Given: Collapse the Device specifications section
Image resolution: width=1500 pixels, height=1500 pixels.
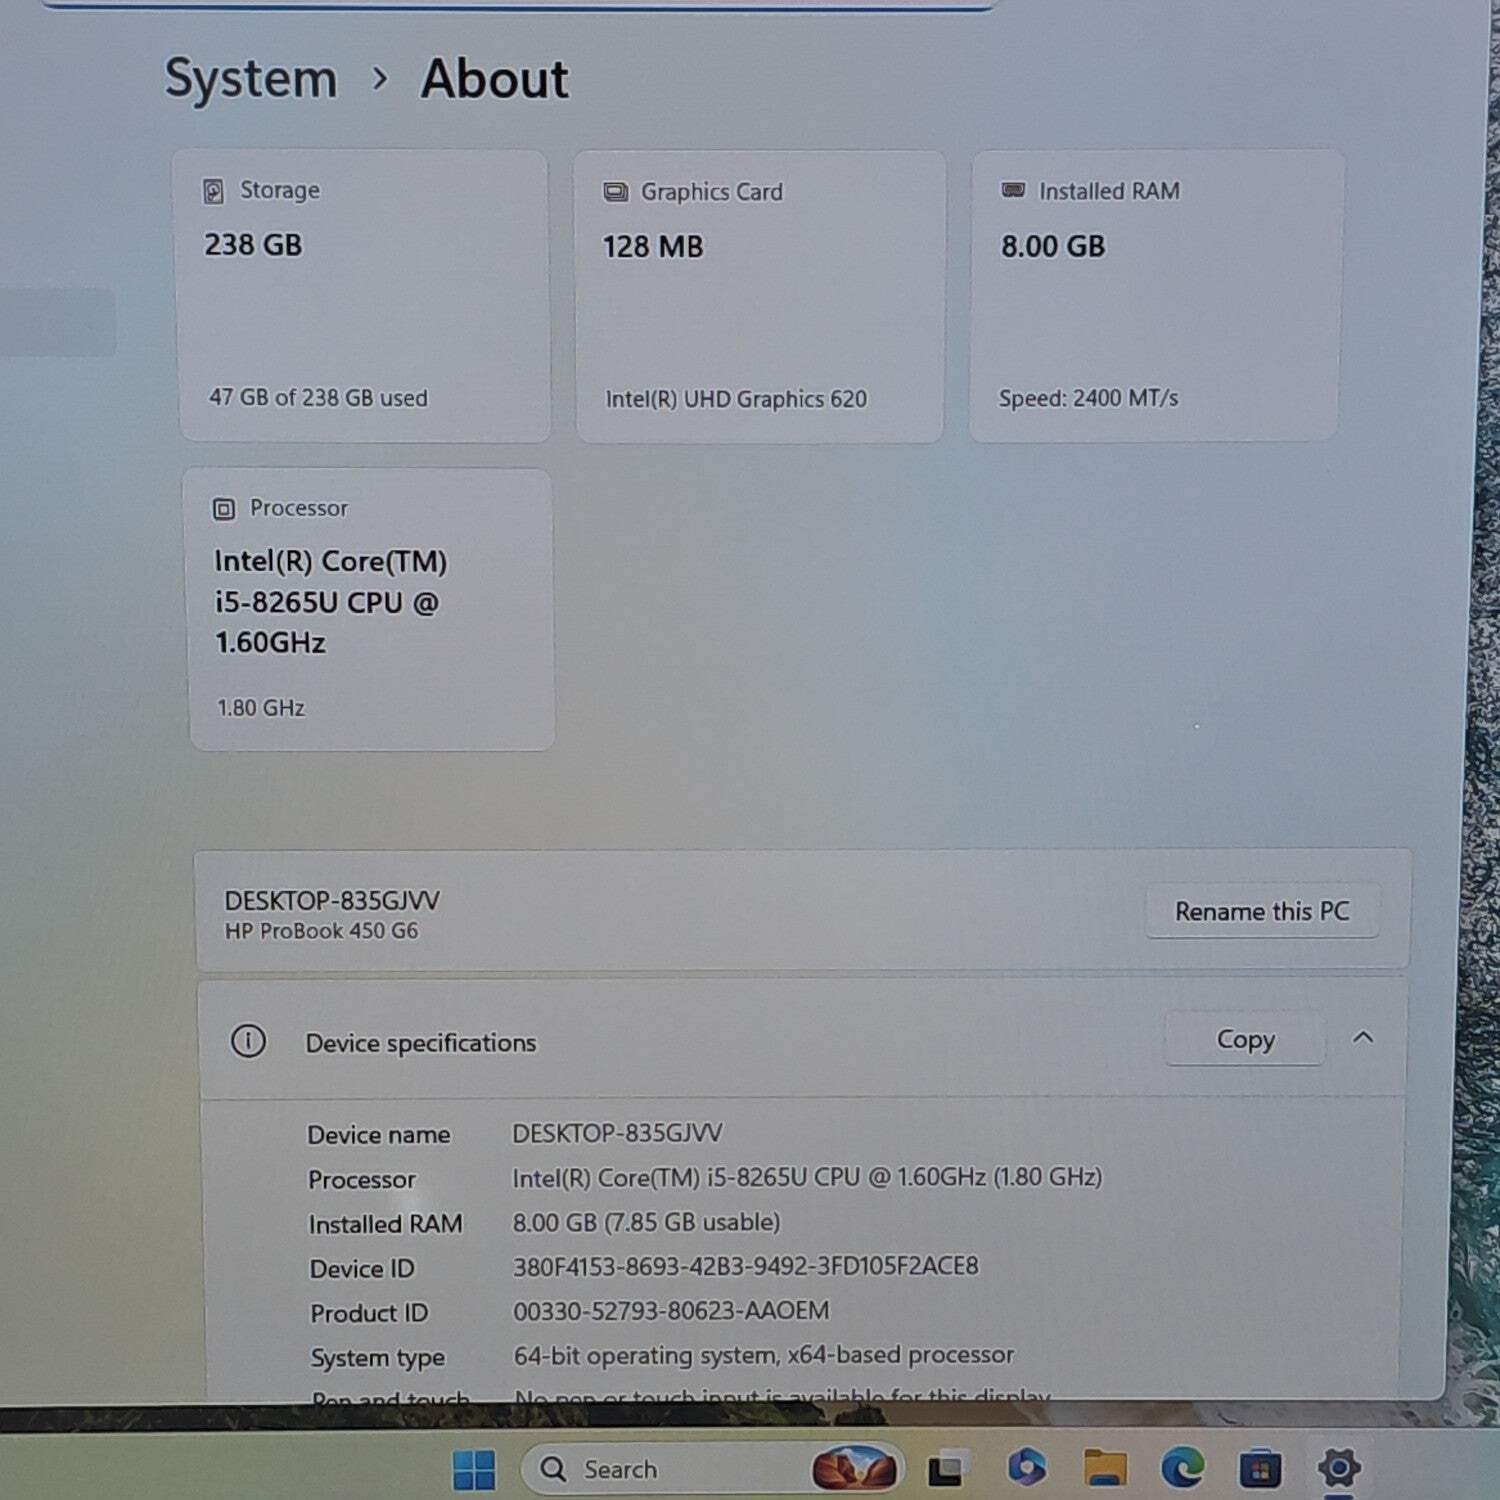Looking at the screenshot, I should pyautogui.click(x=1362, y=1038).
